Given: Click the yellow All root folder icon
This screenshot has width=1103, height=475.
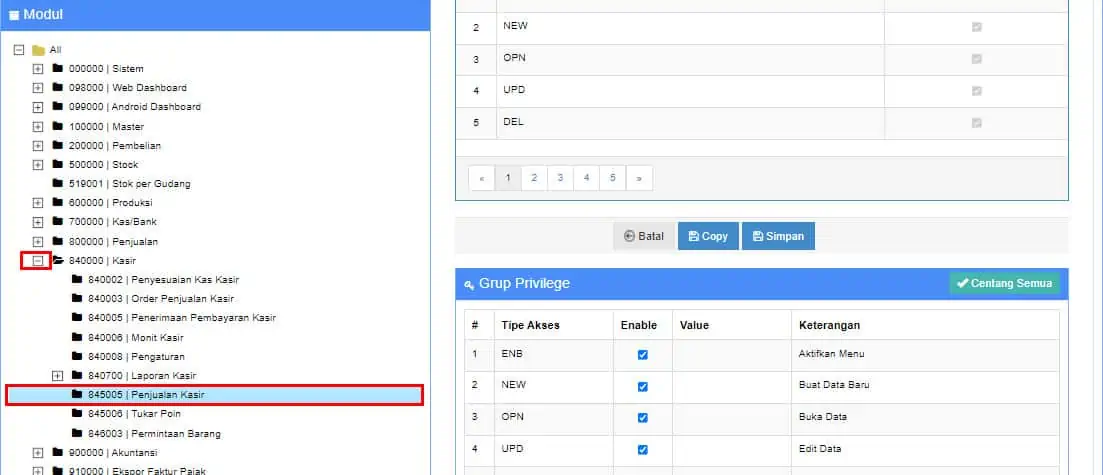Looking at the screenshot, I should pos(38,50).
